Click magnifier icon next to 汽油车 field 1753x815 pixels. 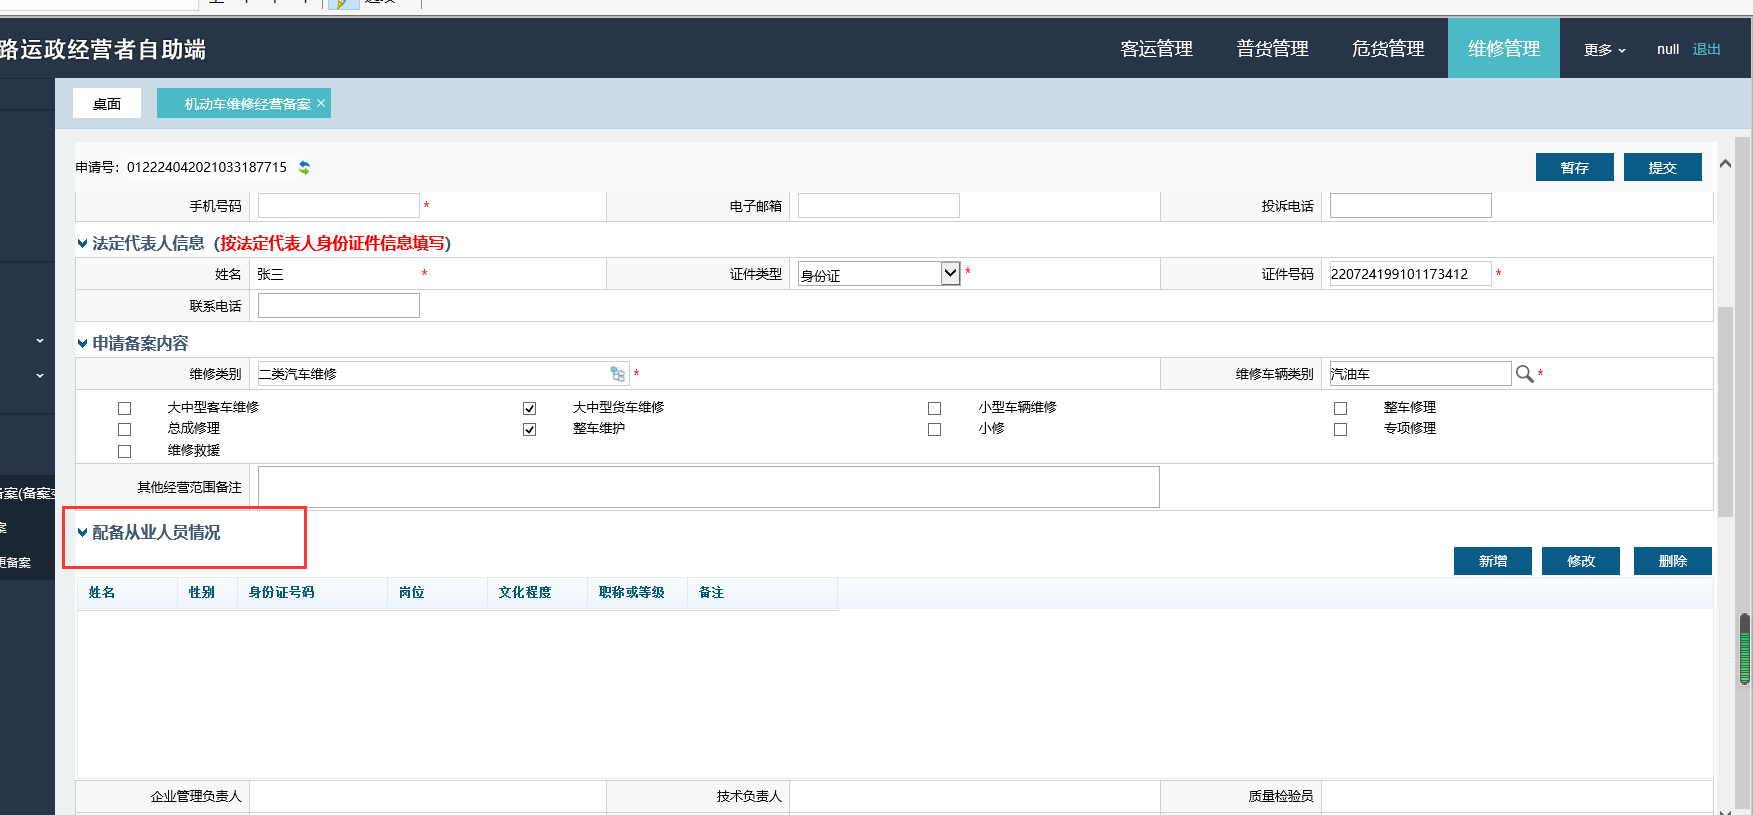[x=1524, y=374]
